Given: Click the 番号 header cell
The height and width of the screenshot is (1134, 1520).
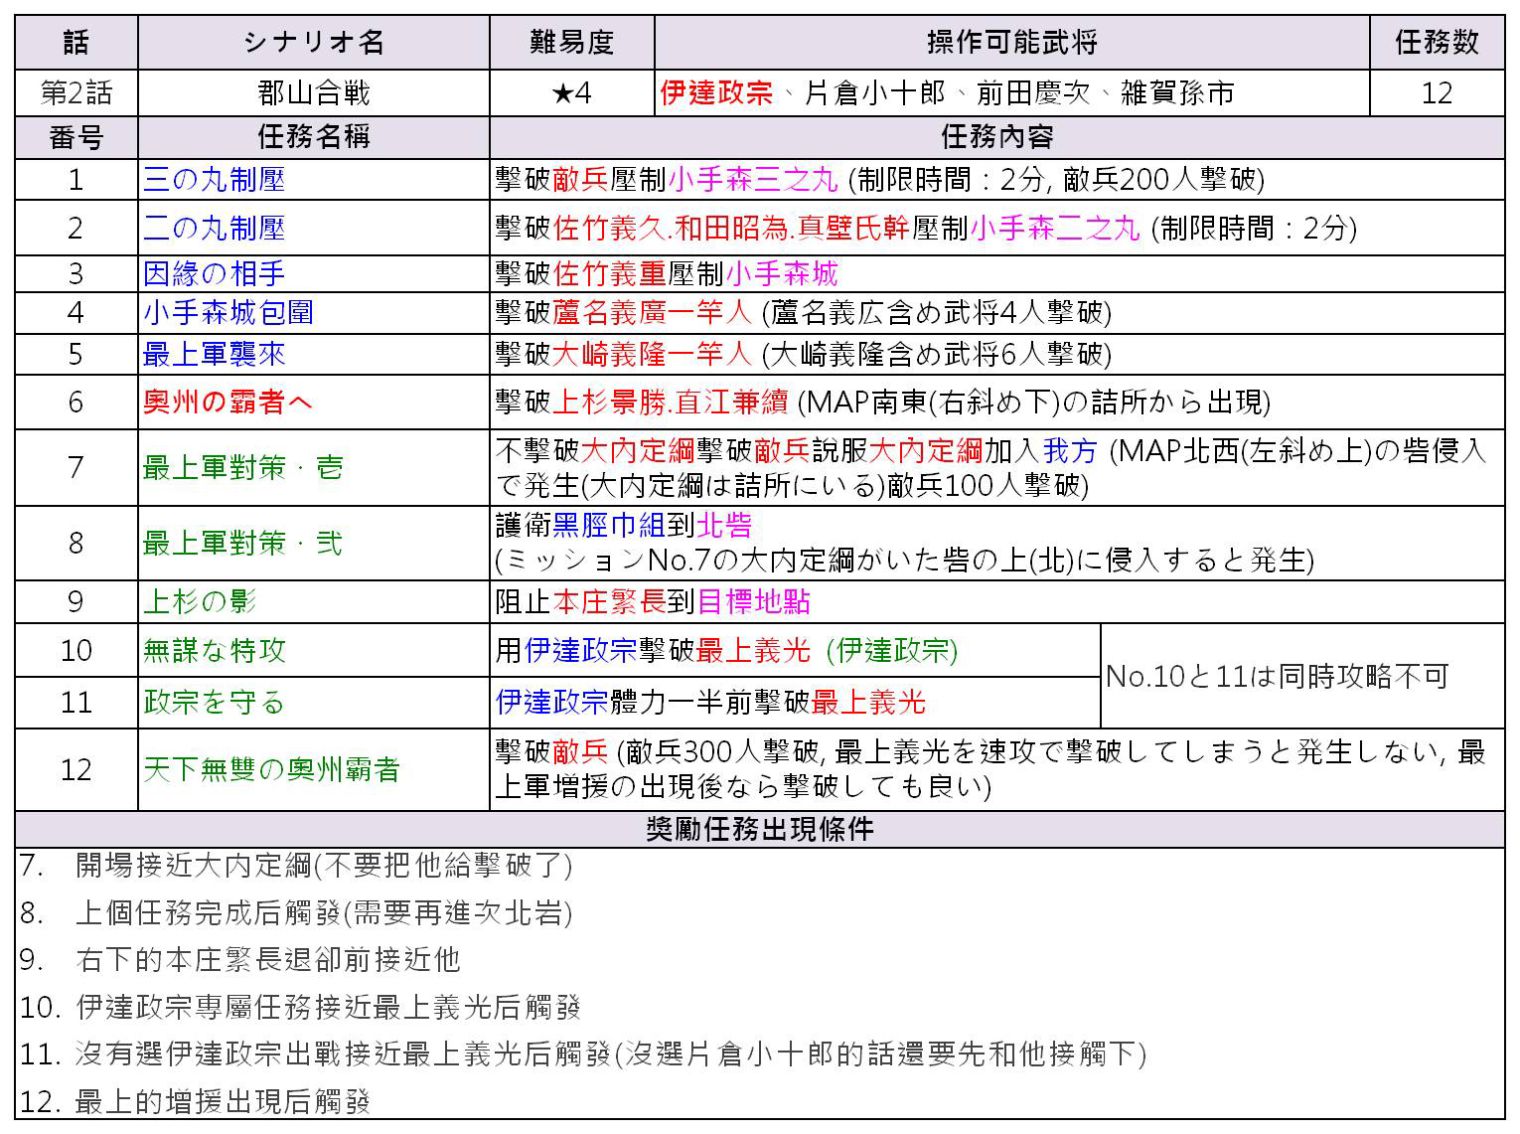Looking at the screenshot, I should (76, 137).
